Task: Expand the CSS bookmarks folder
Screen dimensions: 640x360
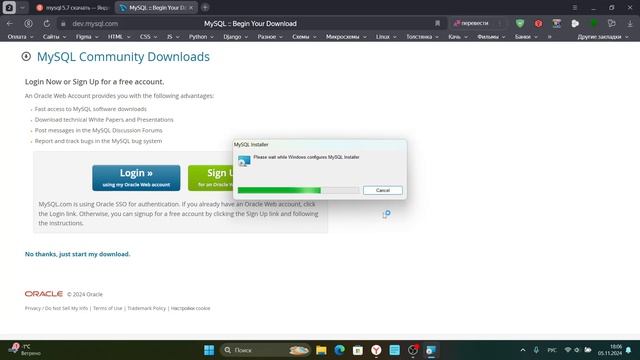Action: point(149,37)
